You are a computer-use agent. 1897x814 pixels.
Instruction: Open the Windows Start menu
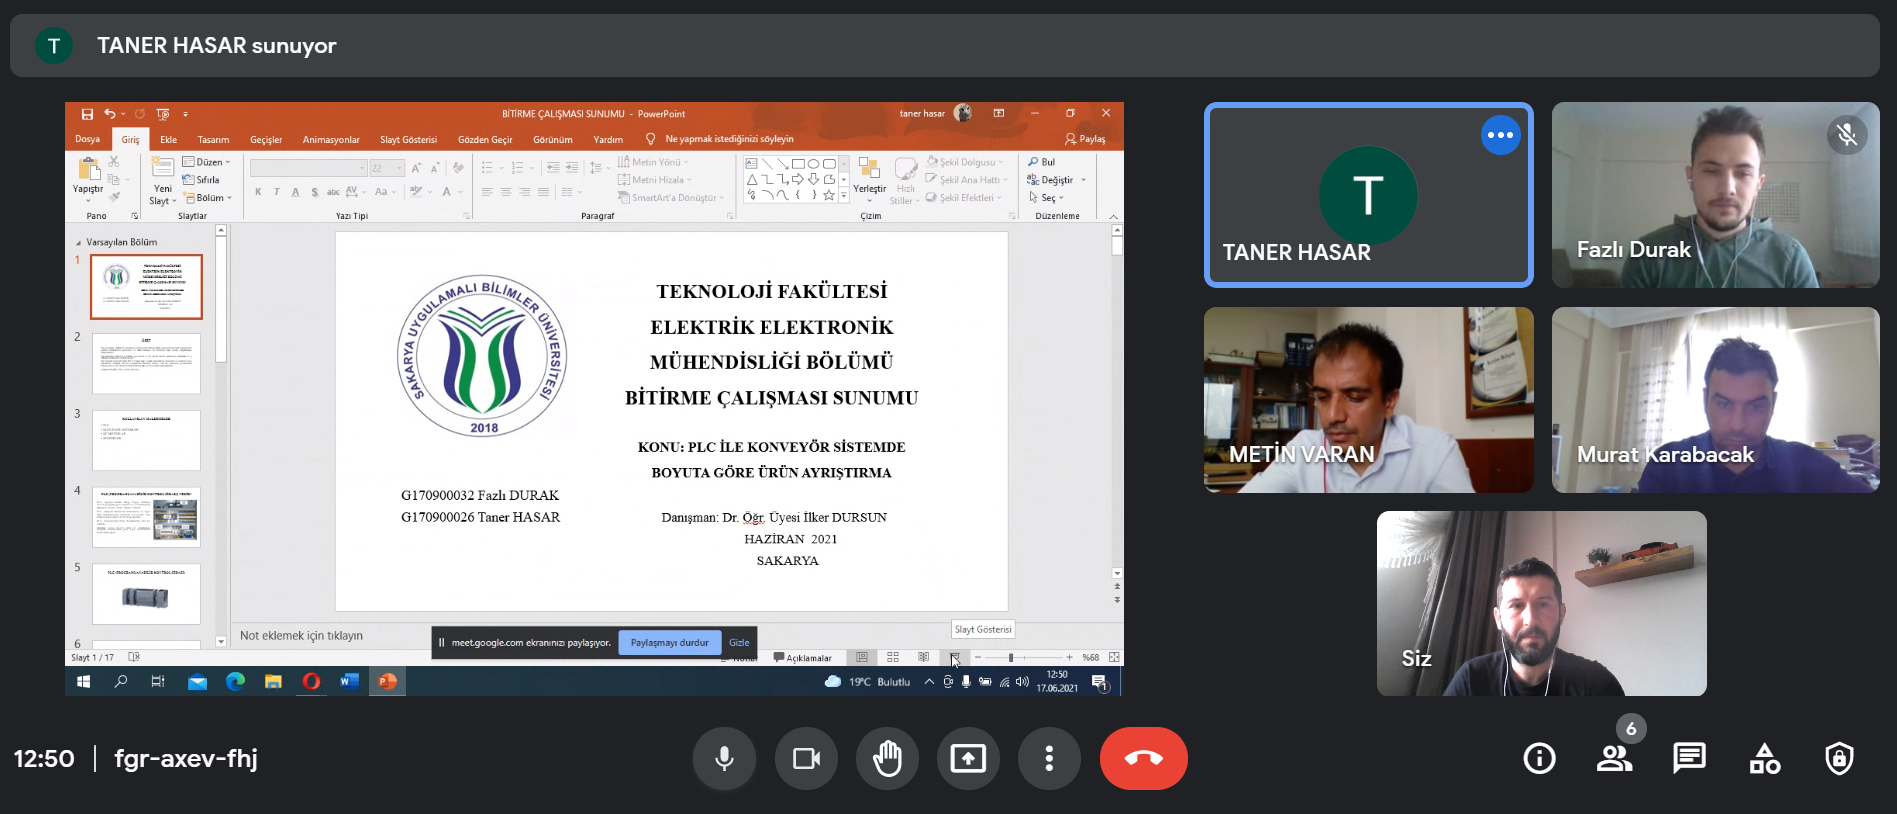point(84,682)
